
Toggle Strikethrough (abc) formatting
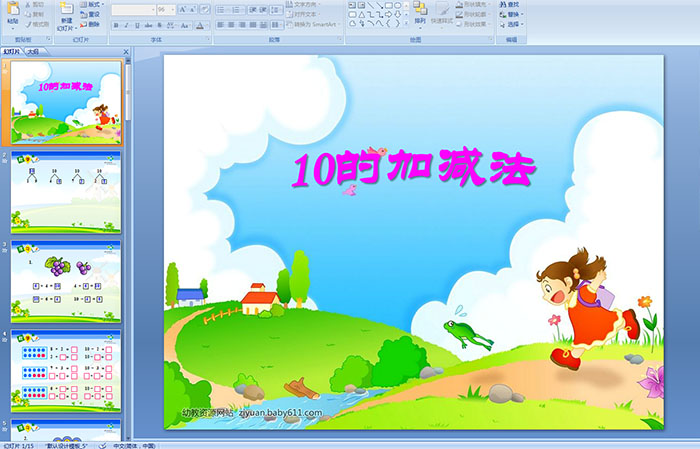(148, 25)
